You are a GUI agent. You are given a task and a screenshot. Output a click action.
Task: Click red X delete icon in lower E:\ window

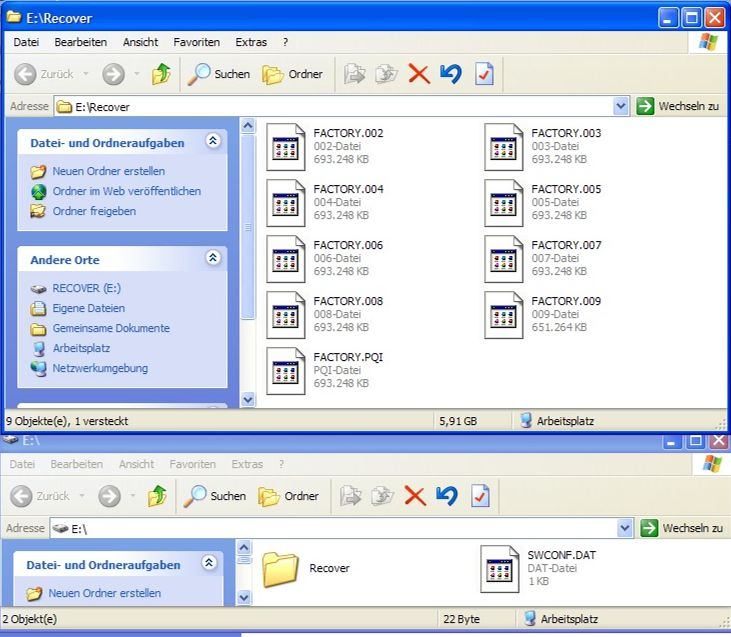coord(415,496)
